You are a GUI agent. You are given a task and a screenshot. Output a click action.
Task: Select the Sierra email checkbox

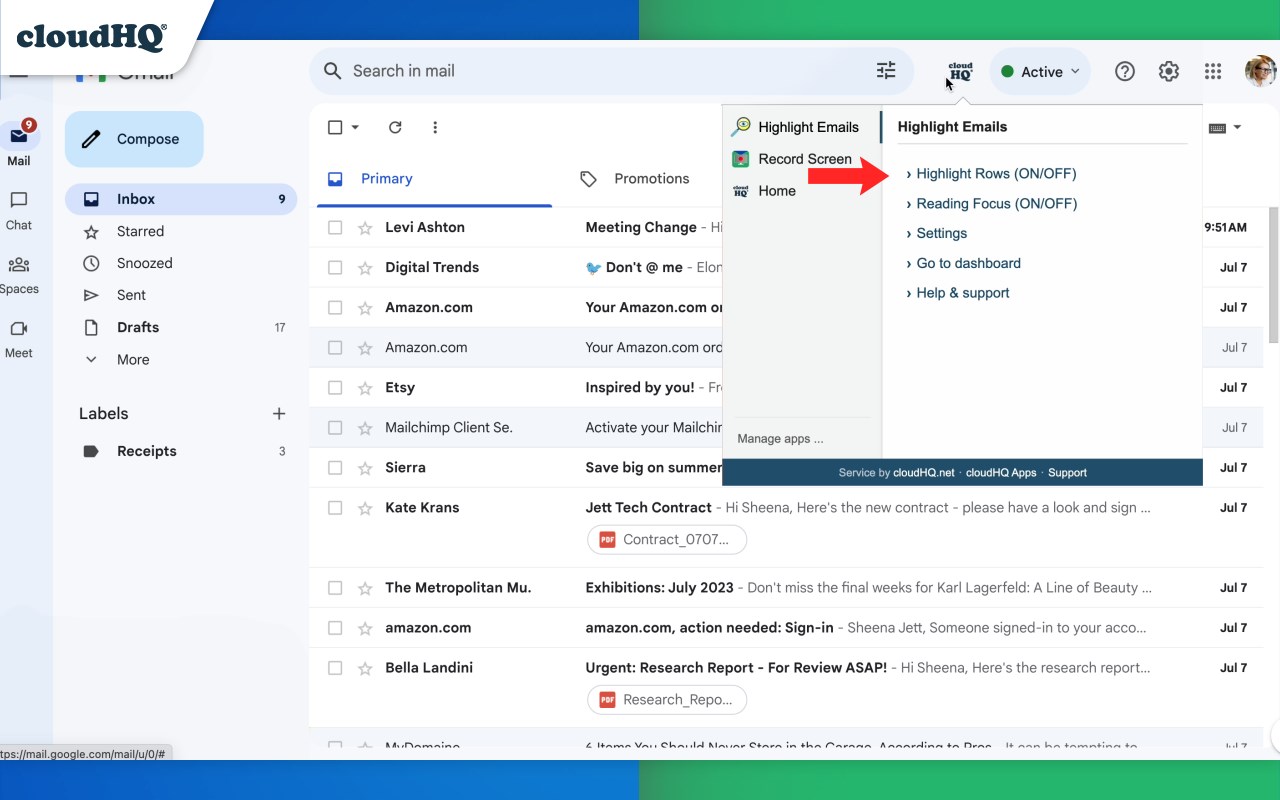tap(335, 467)
